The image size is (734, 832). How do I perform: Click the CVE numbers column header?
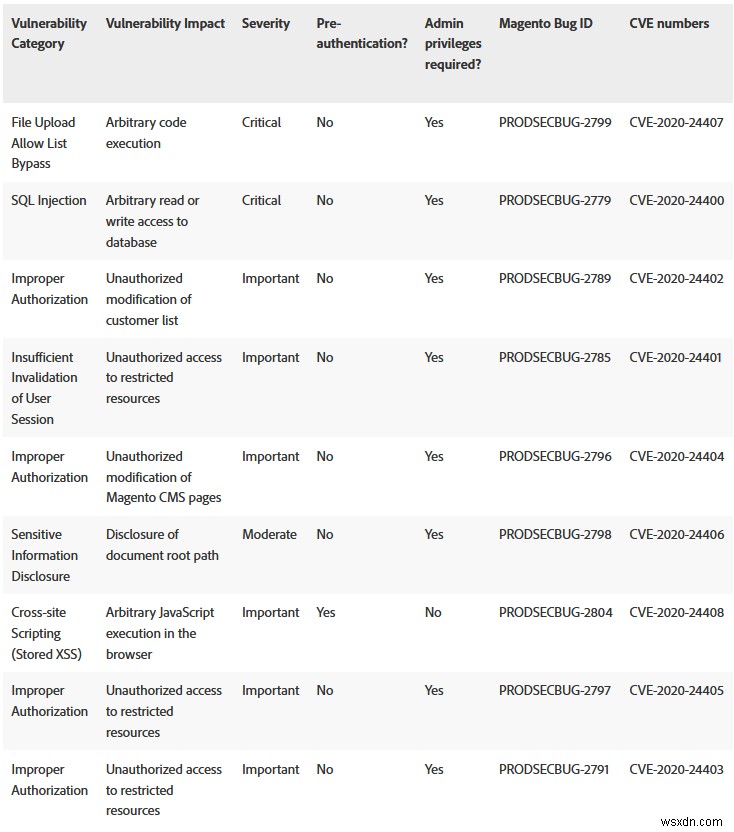[x=669, y=23]
